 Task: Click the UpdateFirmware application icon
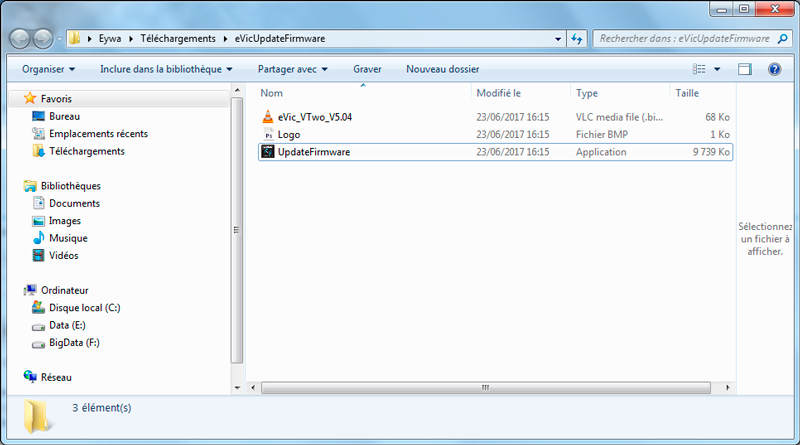[268, 152]
